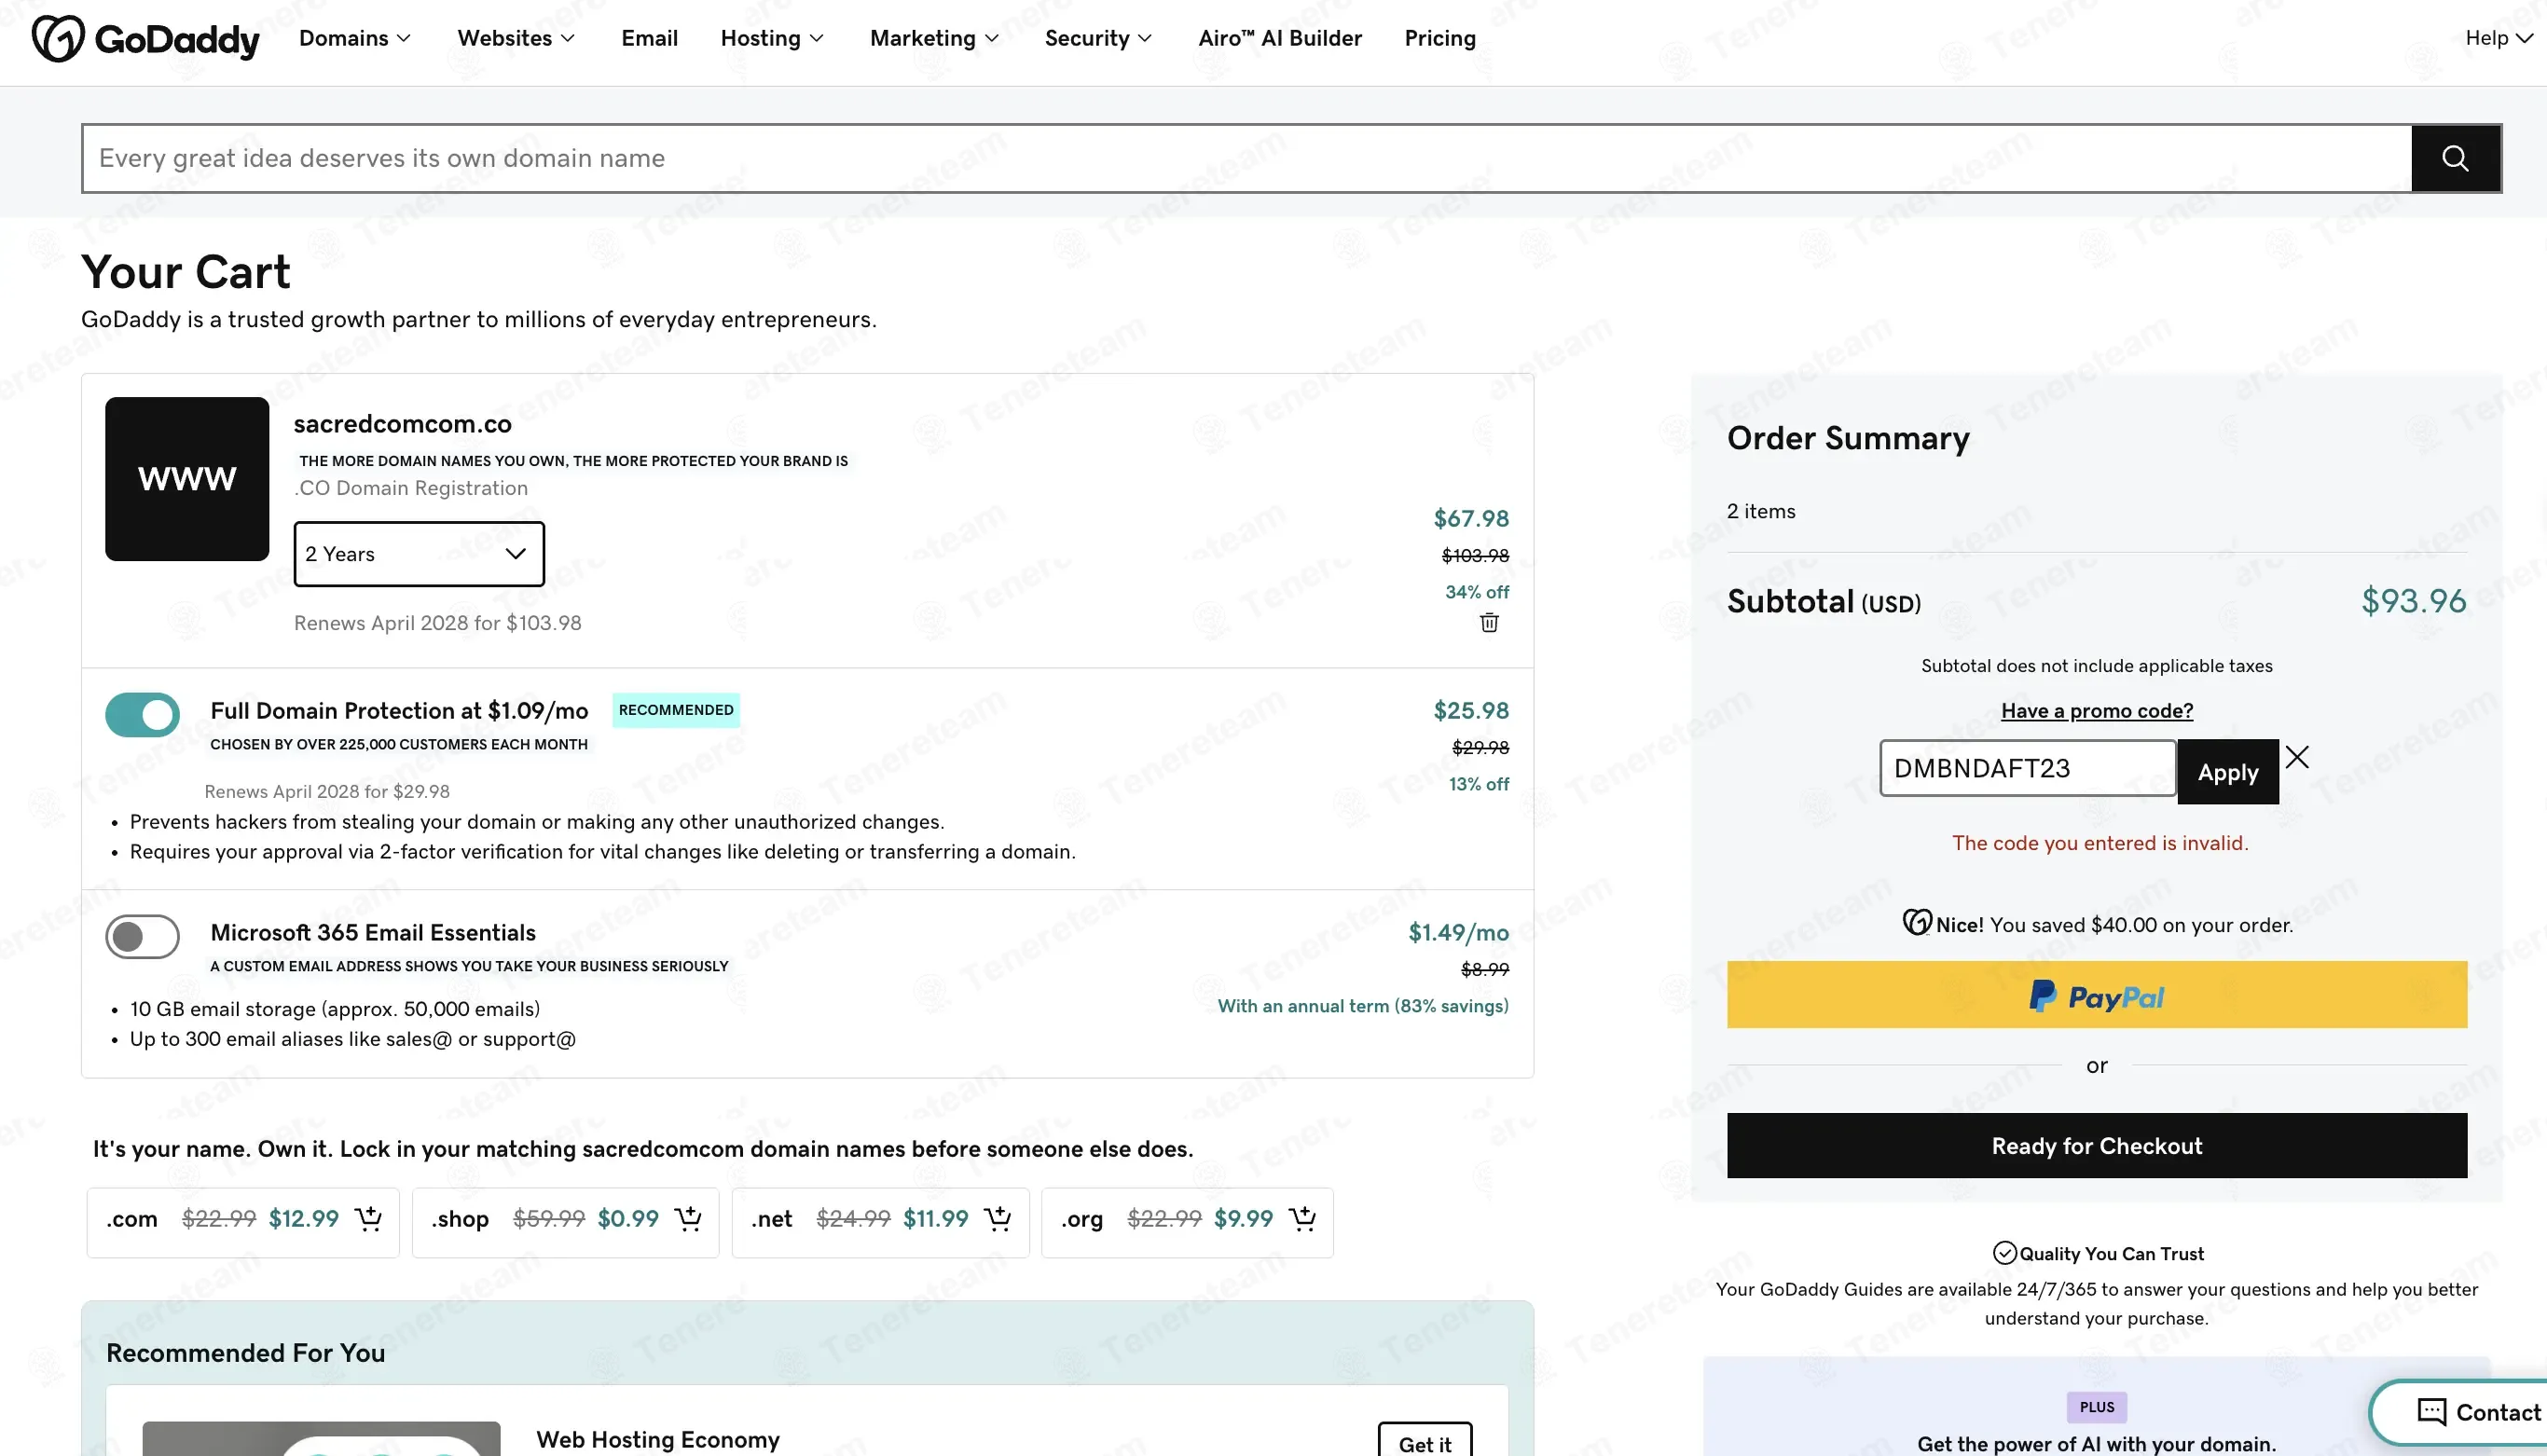Enable Microsoft 365 Email Essentials toggle
The height and width of the screenshot is (1456, 2547).
click(x=142, y=936)
